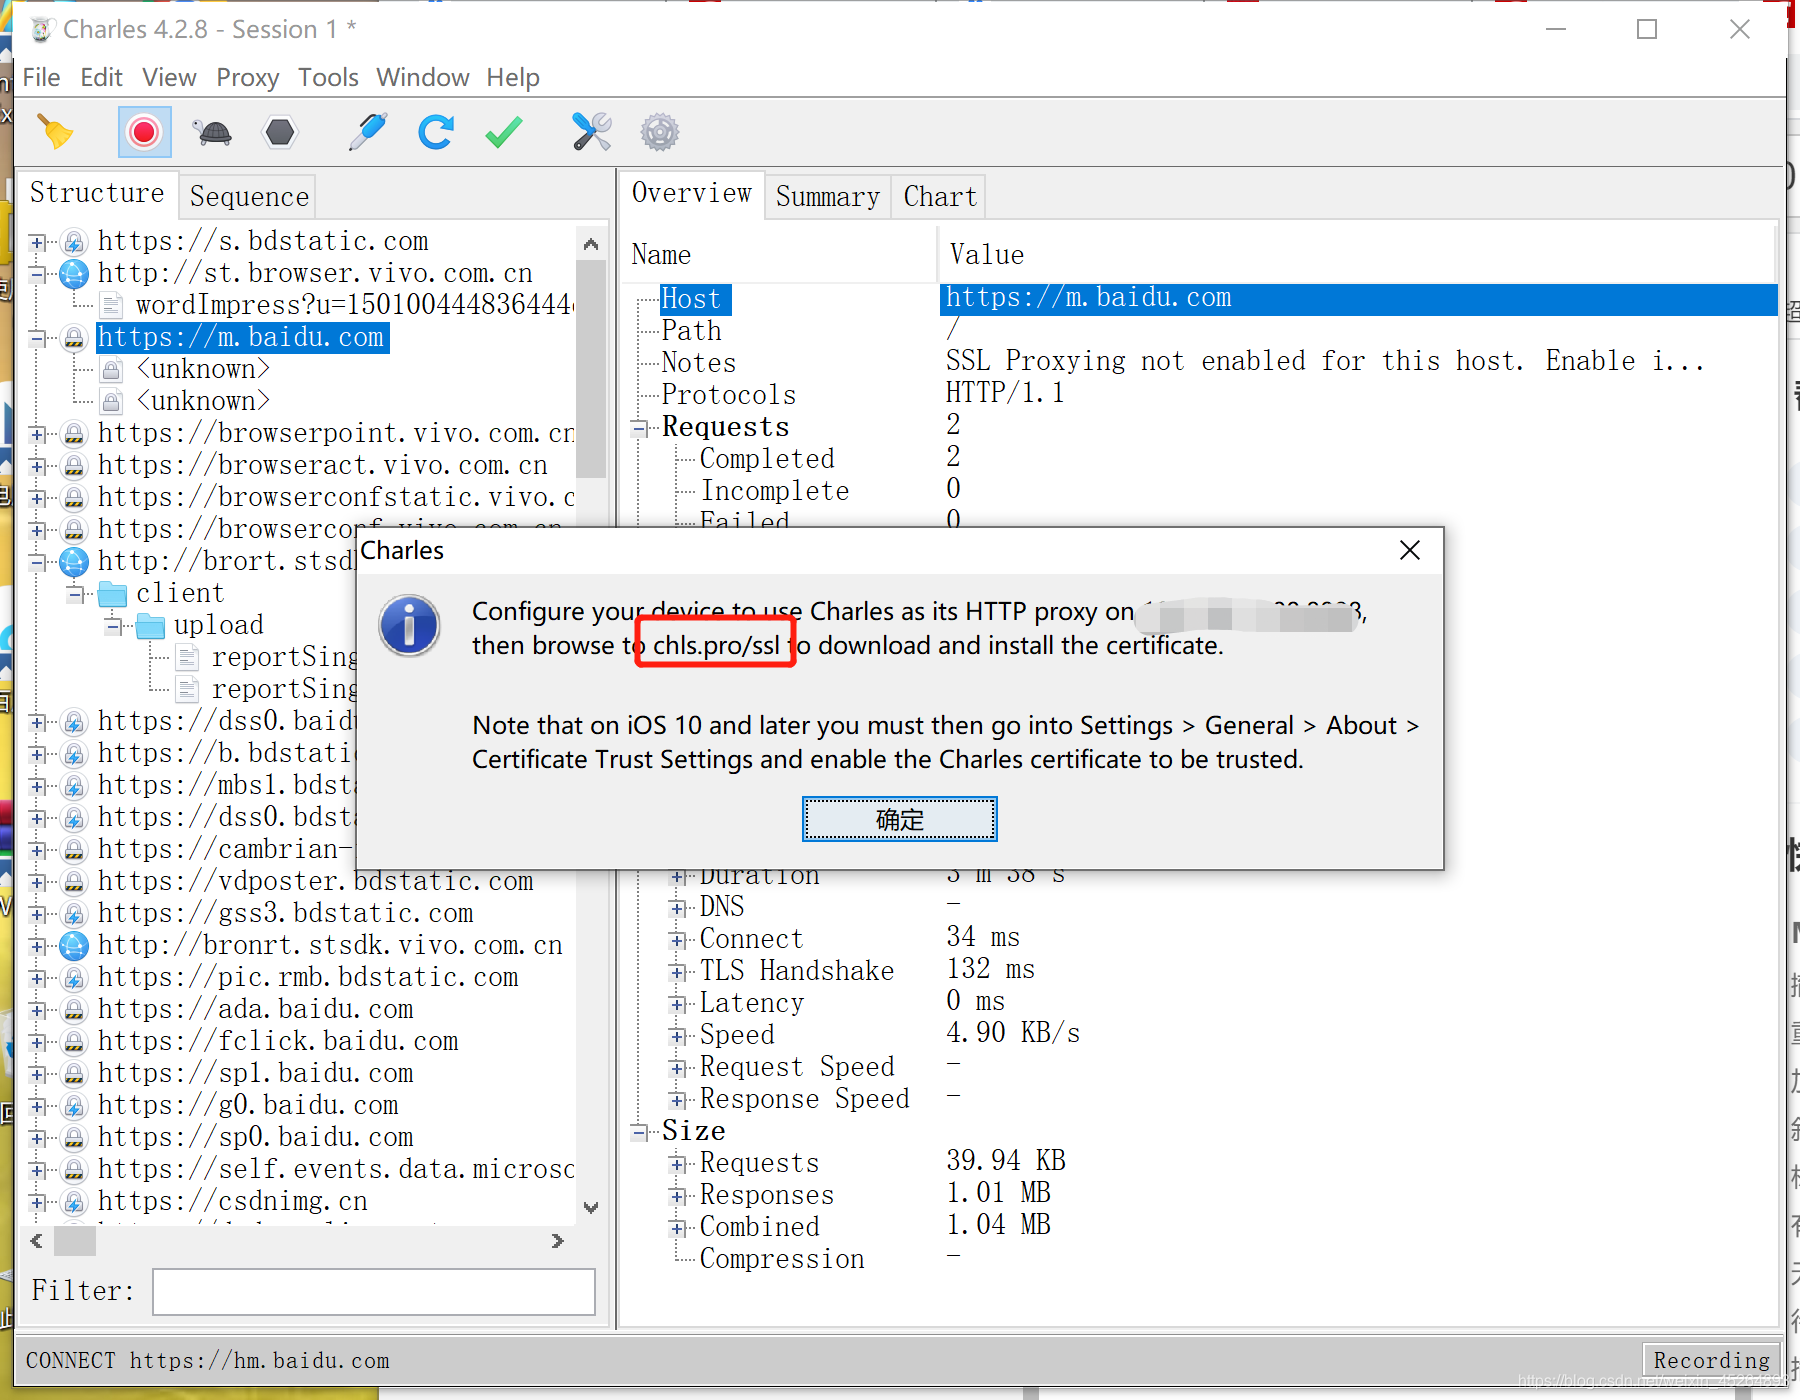Image resolution: width=1800 pixels, height=1400 pixels.
Task: Open Tools via wrench and screwdriver icon
Action: point(591,132)
